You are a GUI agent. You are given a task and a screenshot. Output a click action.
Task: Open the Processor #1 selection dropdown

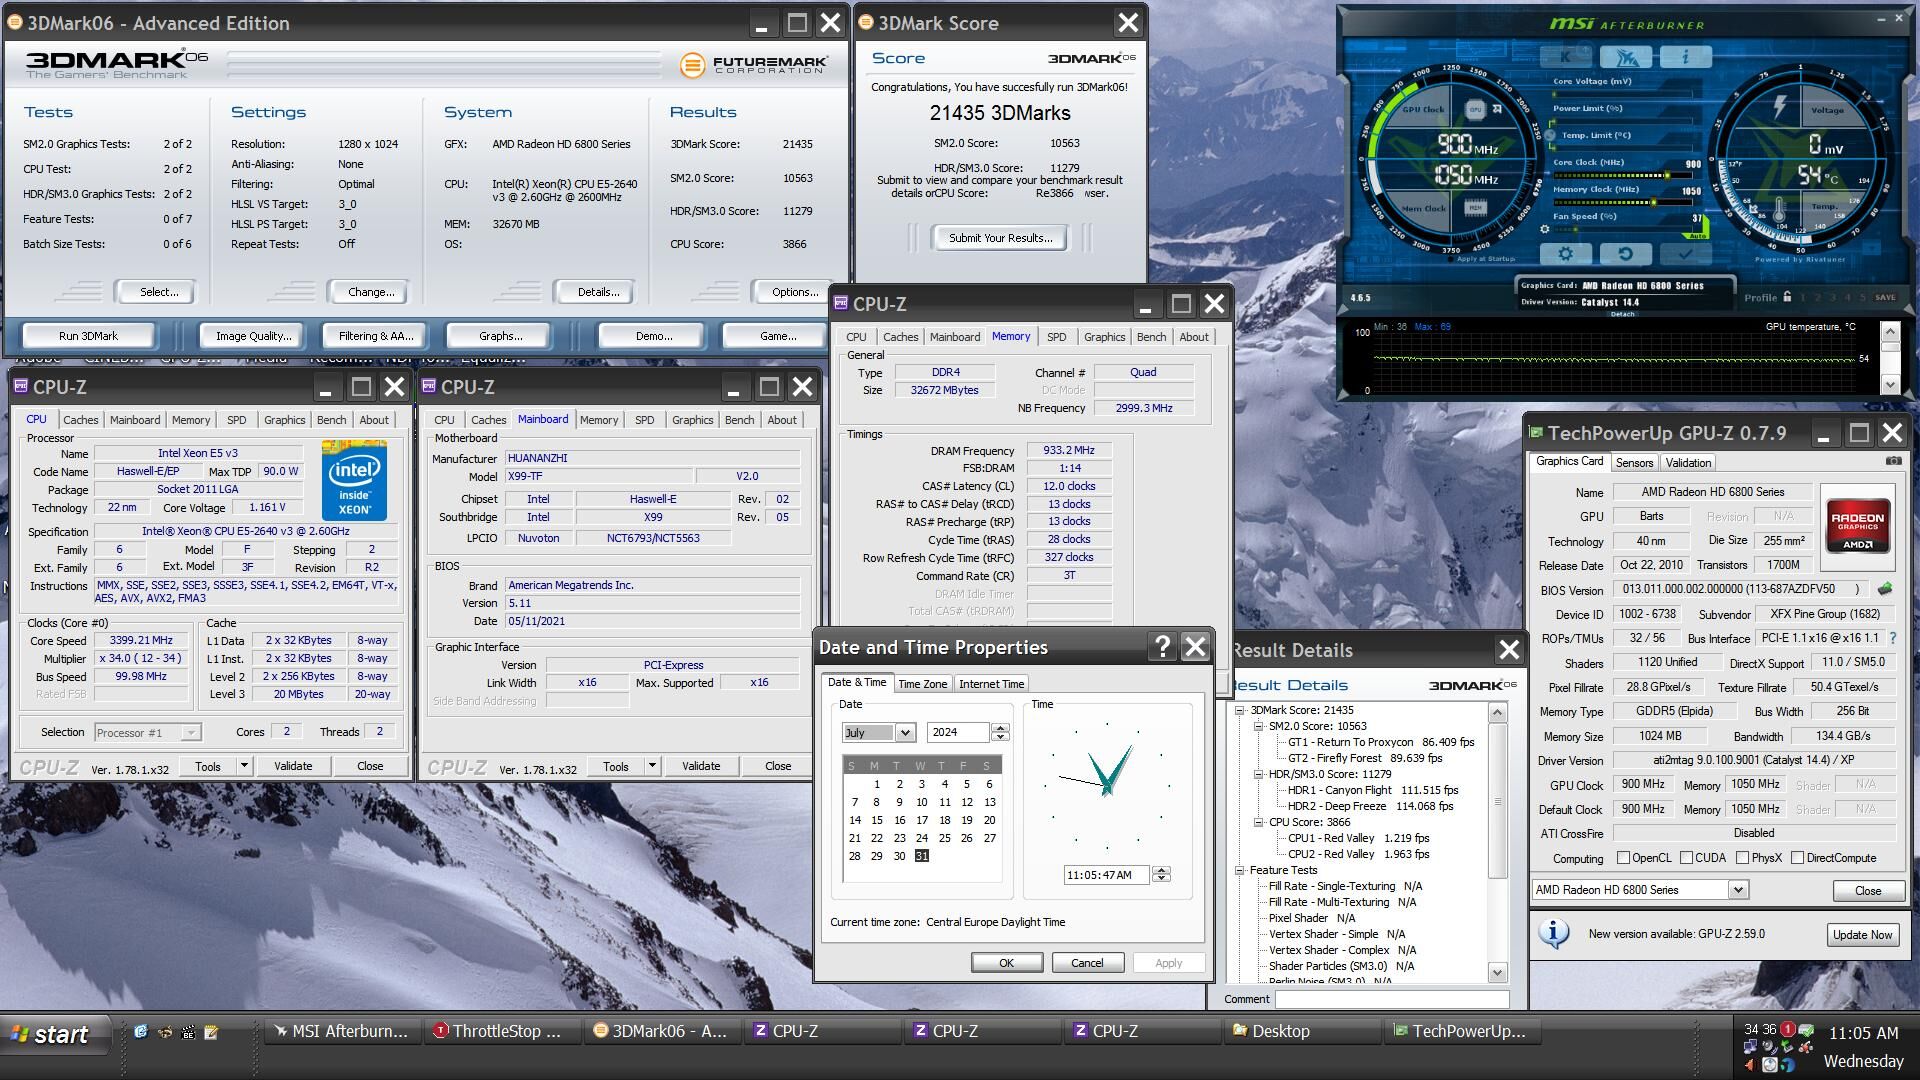pyautogui.click(x=148, y=733)
